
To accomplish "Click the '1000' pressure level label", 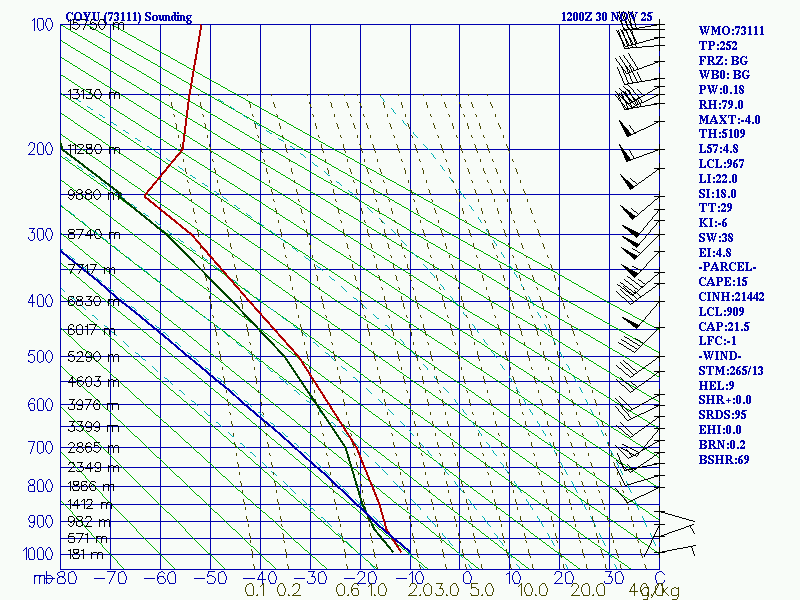I will (38, 554).
